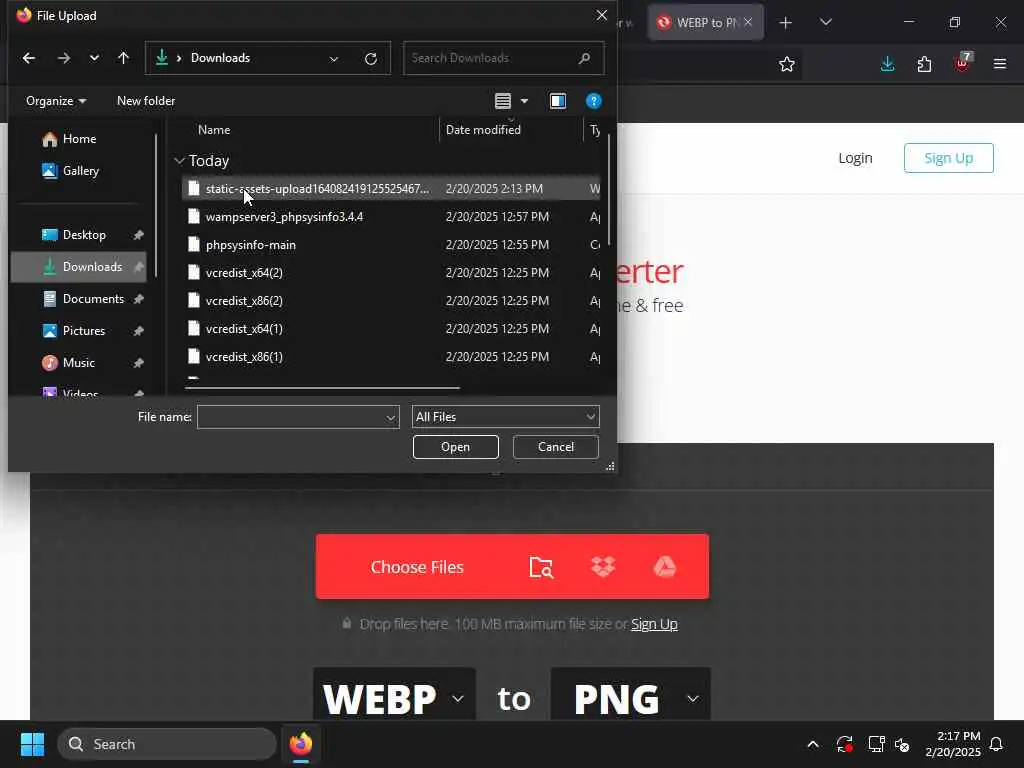Select the vcredist_x64(2) file

tap(391, 273)
